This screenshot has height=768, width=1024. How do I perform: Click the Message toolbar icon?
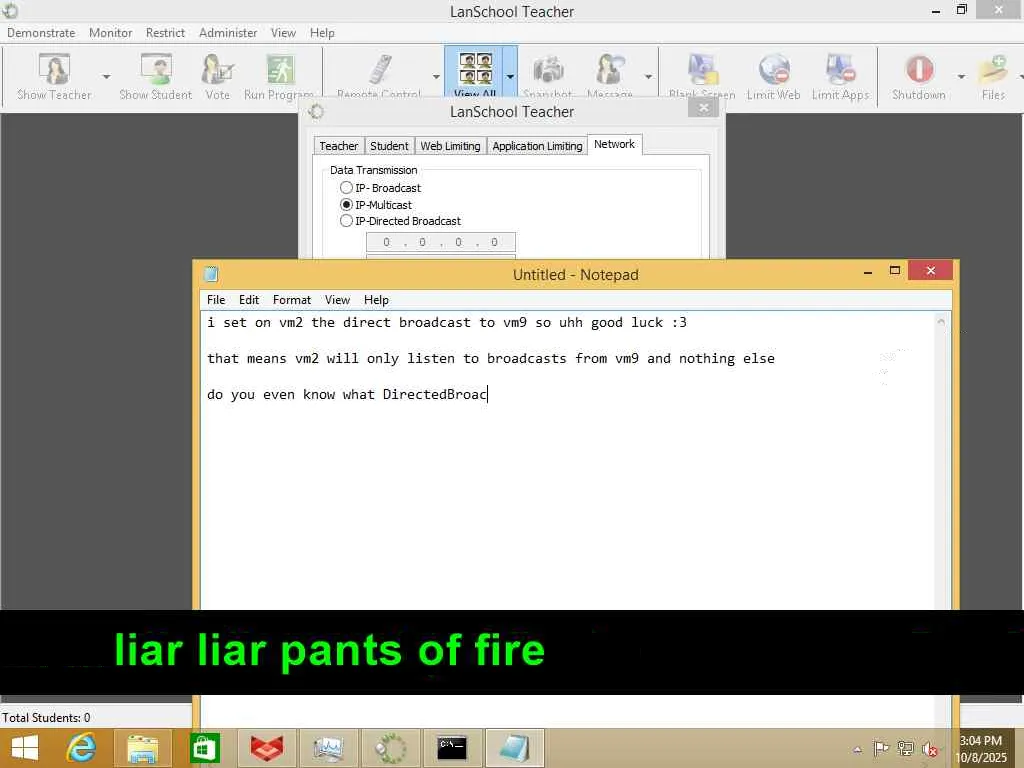coord(610,73)
